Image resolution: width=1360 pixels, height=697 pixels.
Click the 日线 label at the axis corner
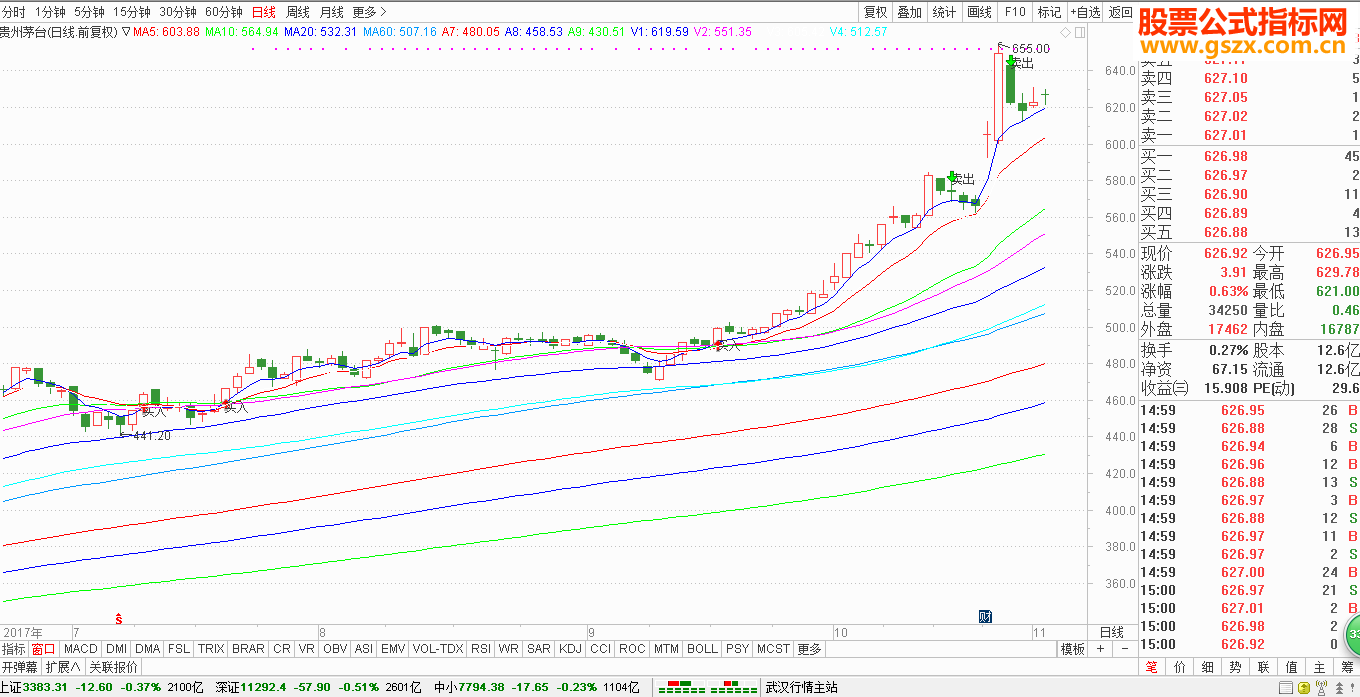(1112, 632)
